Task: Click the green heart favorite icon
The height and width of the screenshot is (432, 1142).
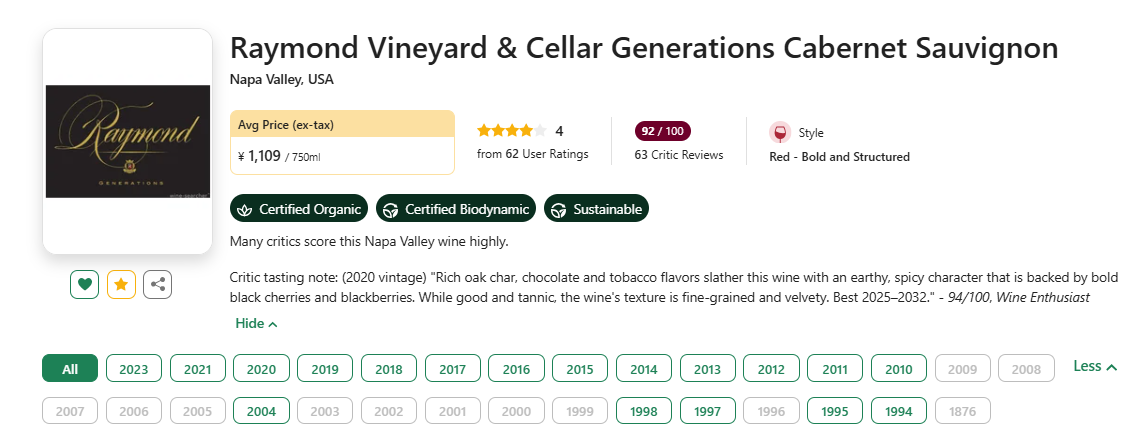Action: (84, 284)
